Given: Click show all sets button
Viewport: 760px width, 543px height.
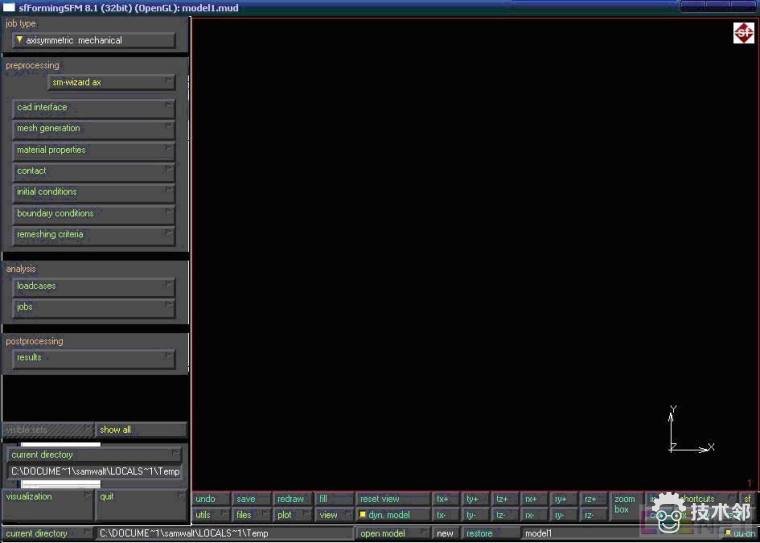Looking at the screenshot, I should (x=141, y=430).
